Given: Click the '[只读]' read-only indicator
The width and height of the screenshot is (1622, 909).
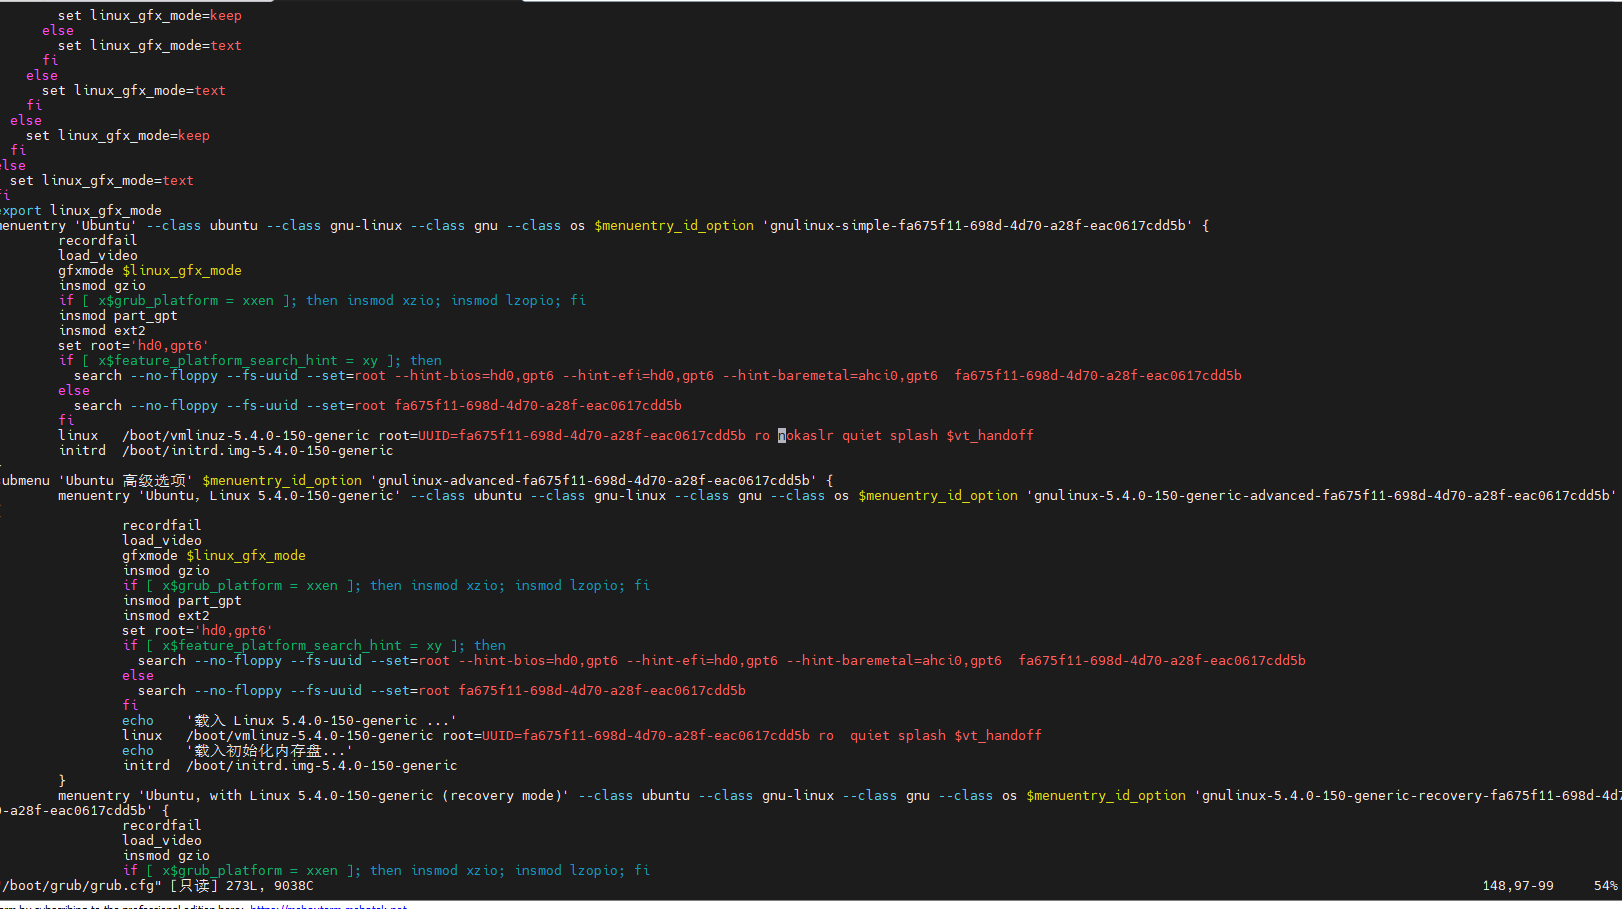Looking at the screenshot, I should (194, 886).
